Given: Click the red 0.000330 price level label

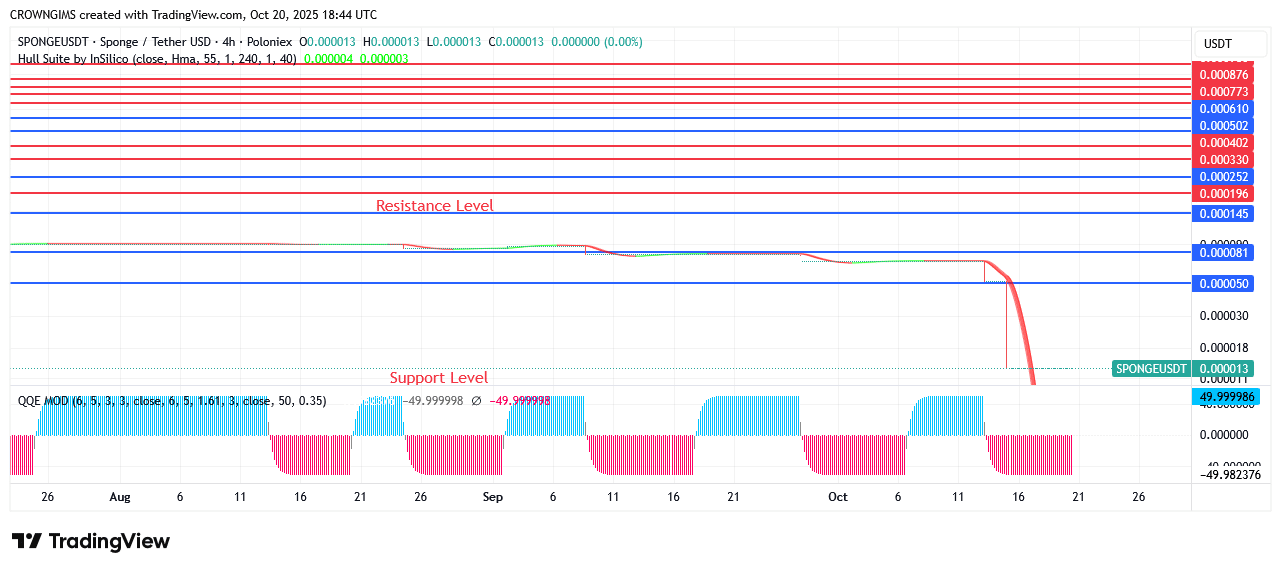Looking at the screenshot, I should pyautogui.click(x=1224, y=160).
